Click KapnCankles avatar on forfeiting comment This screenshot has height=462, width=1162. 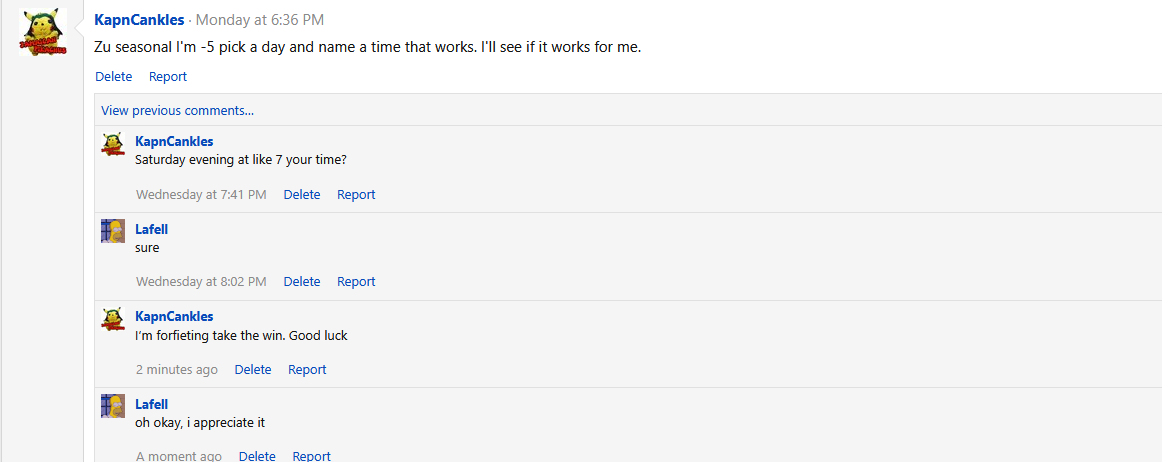112,319
